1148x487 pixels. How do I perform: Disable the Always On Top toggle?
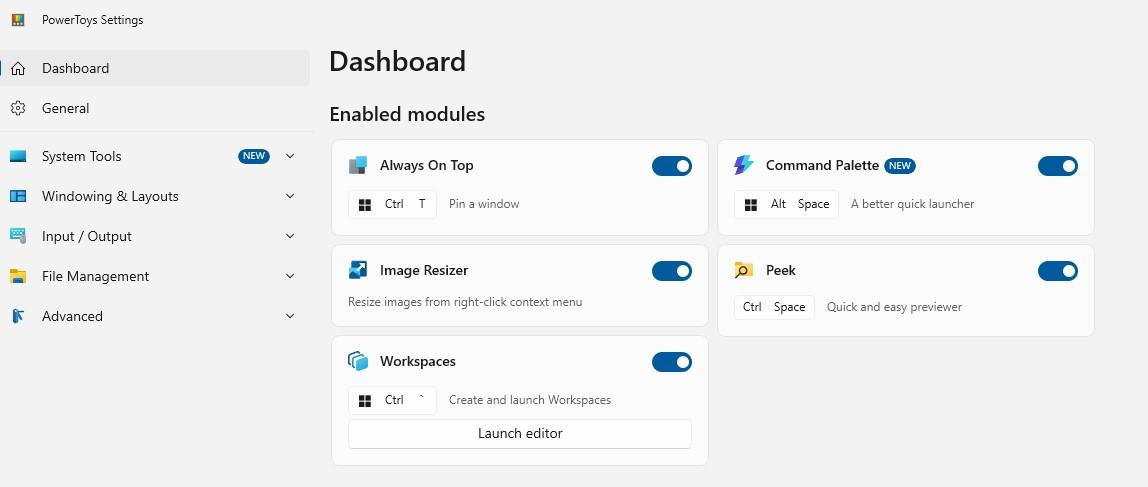click(x=671, y=166)
